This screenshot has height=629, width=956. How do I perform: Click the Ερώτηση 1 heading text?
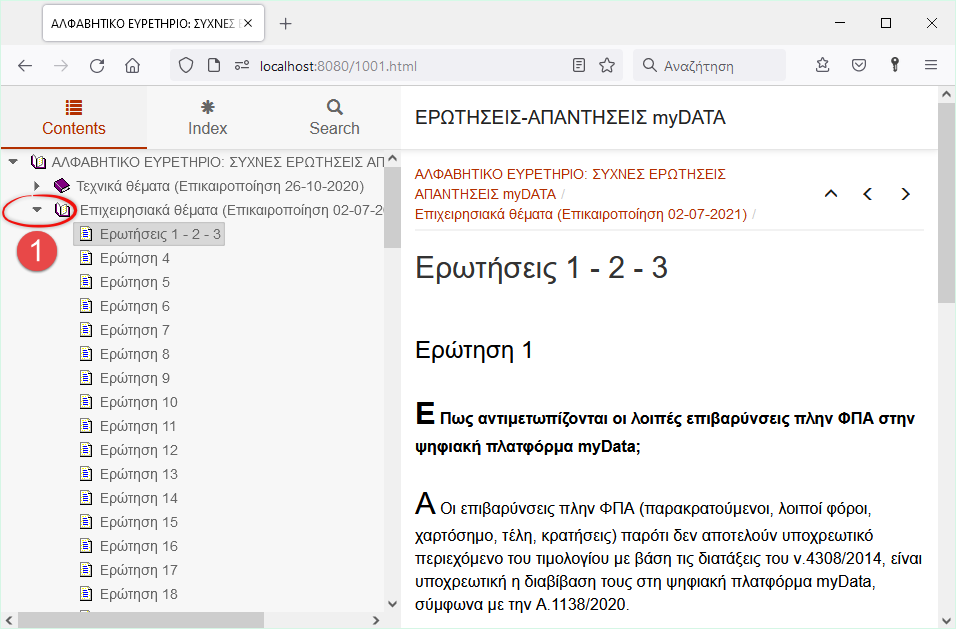pos(474,350)
